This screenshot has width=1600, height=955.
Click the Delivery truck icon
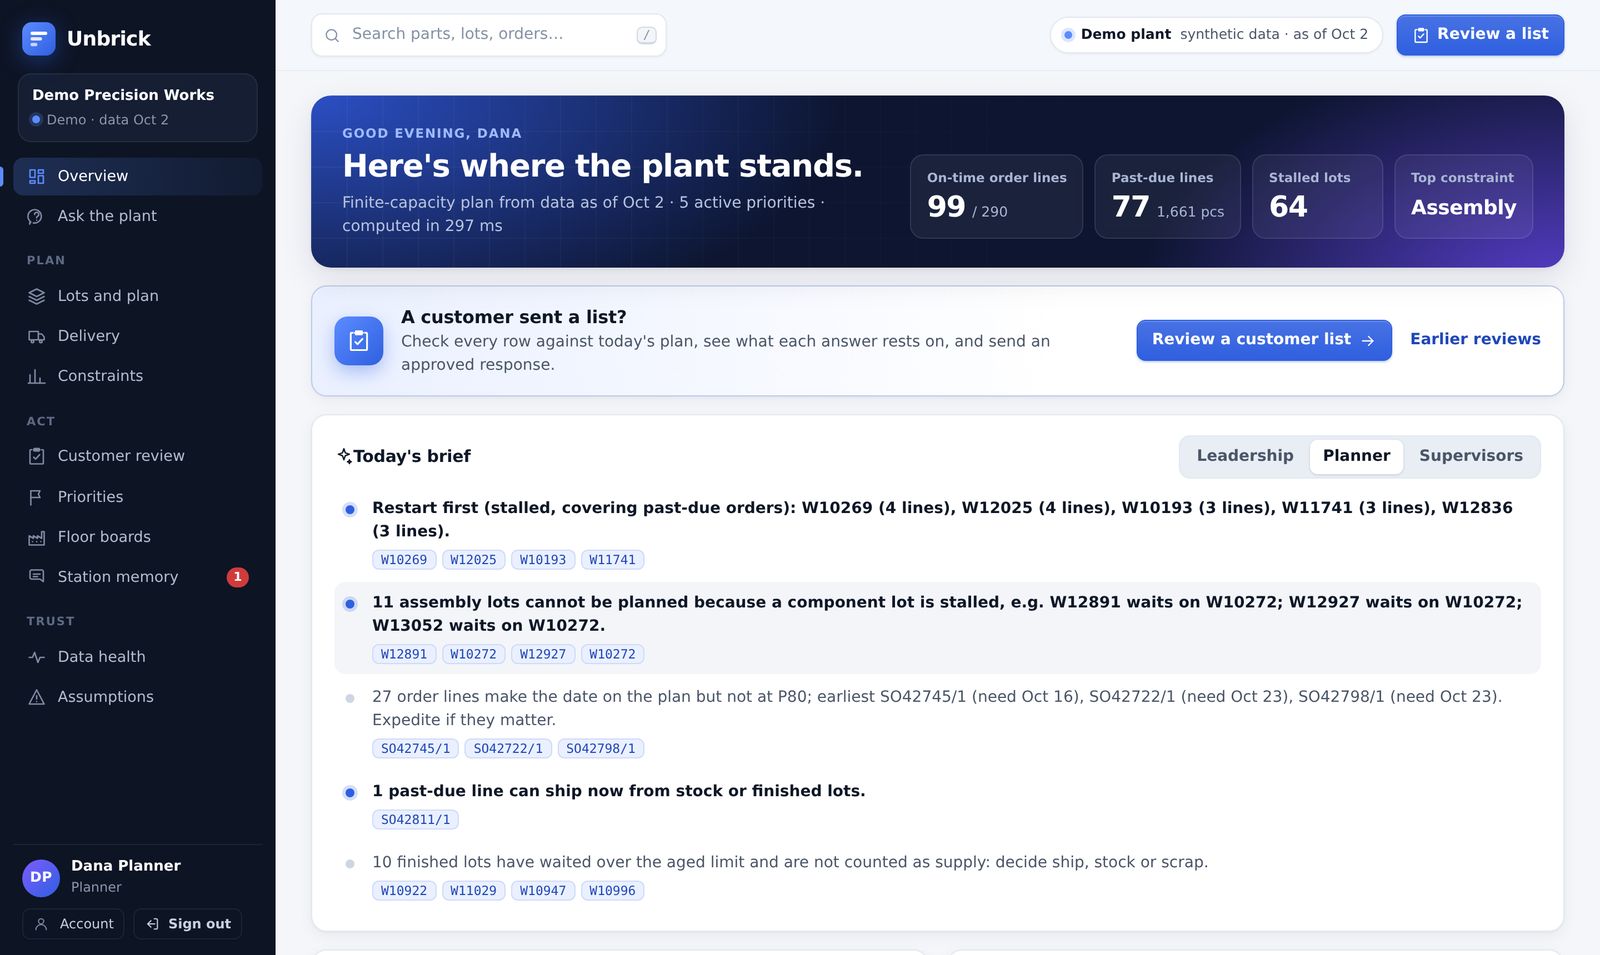(x=36, y=336)
